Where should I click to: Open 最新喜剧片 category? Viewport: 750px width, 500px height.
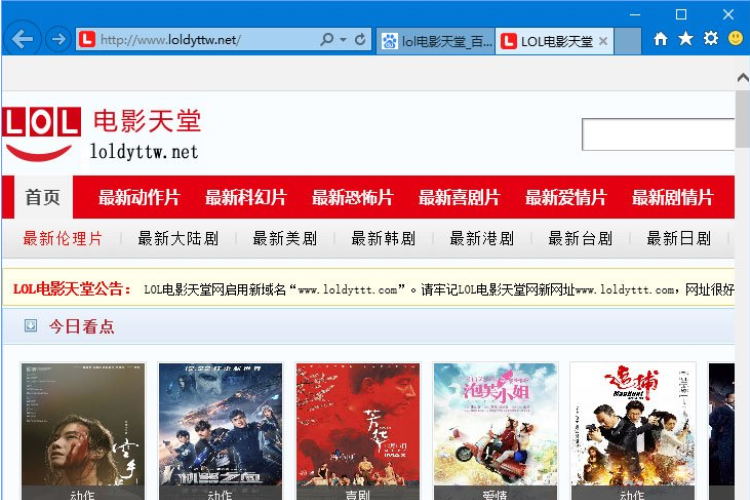459,197
